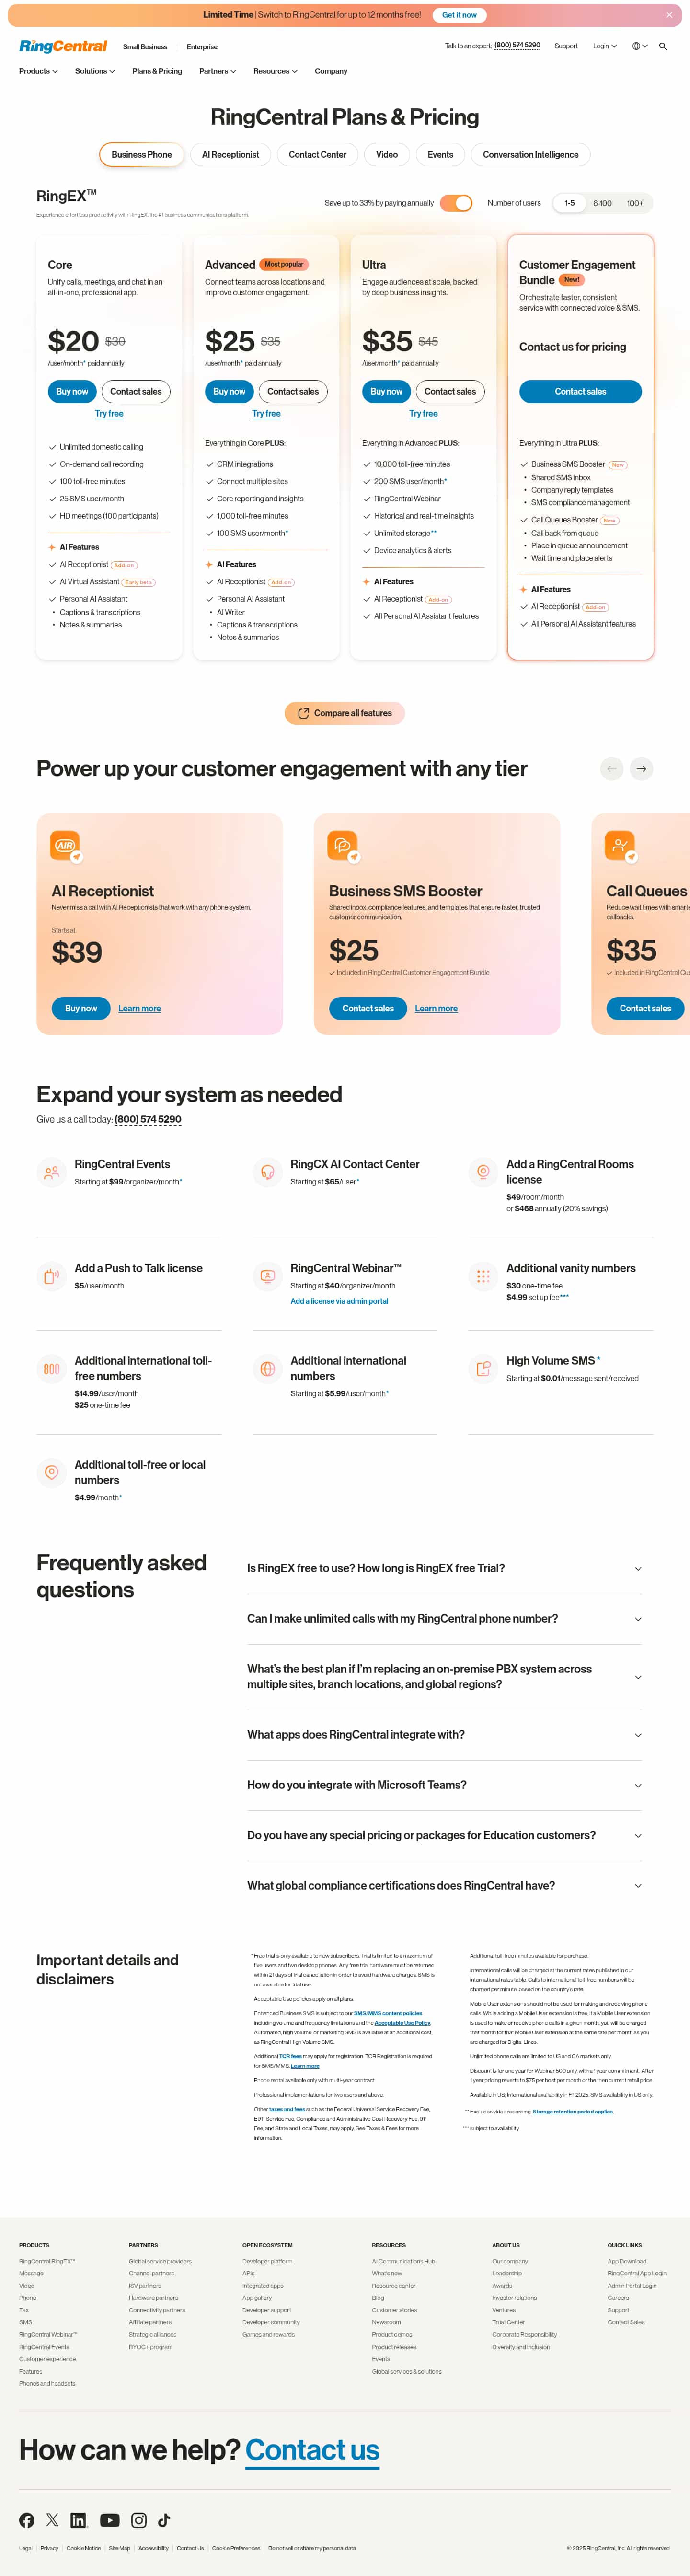690x2576 pixels.
Task: Switch to the Contact Center tab
Action: [317, 154]
